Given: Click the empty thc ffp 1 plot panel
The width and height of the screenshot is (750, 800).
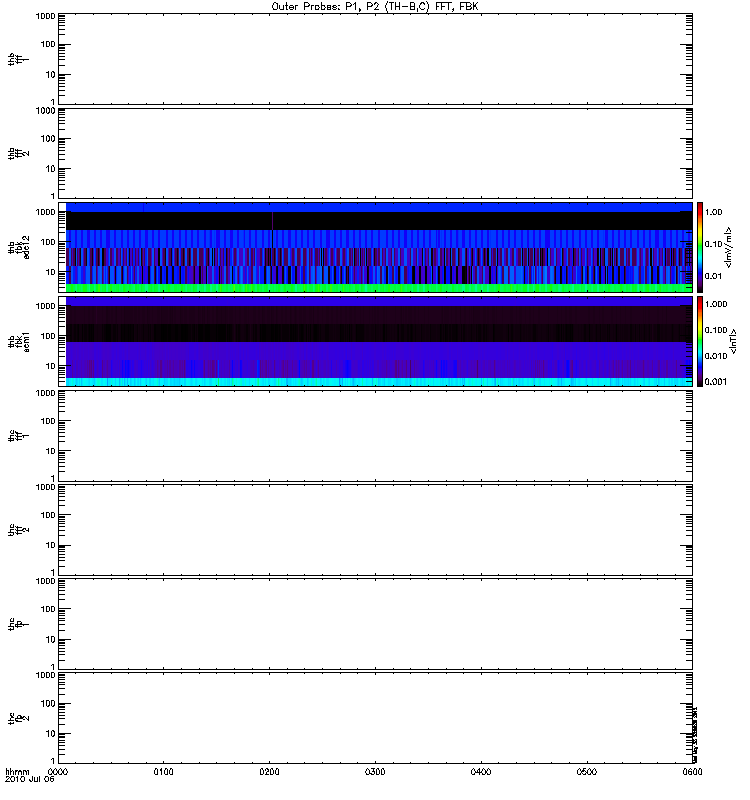Looking at the screenshot, I should pyautogui.click(x=375, y=623).
